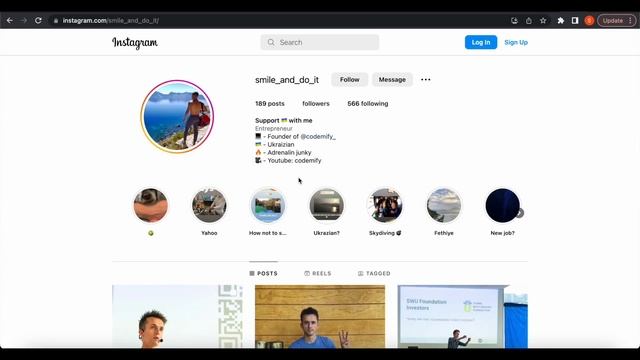Screen dimensions: 640x360
Task: Open the three-dot profile options menu
Action: tap(425, 80)
